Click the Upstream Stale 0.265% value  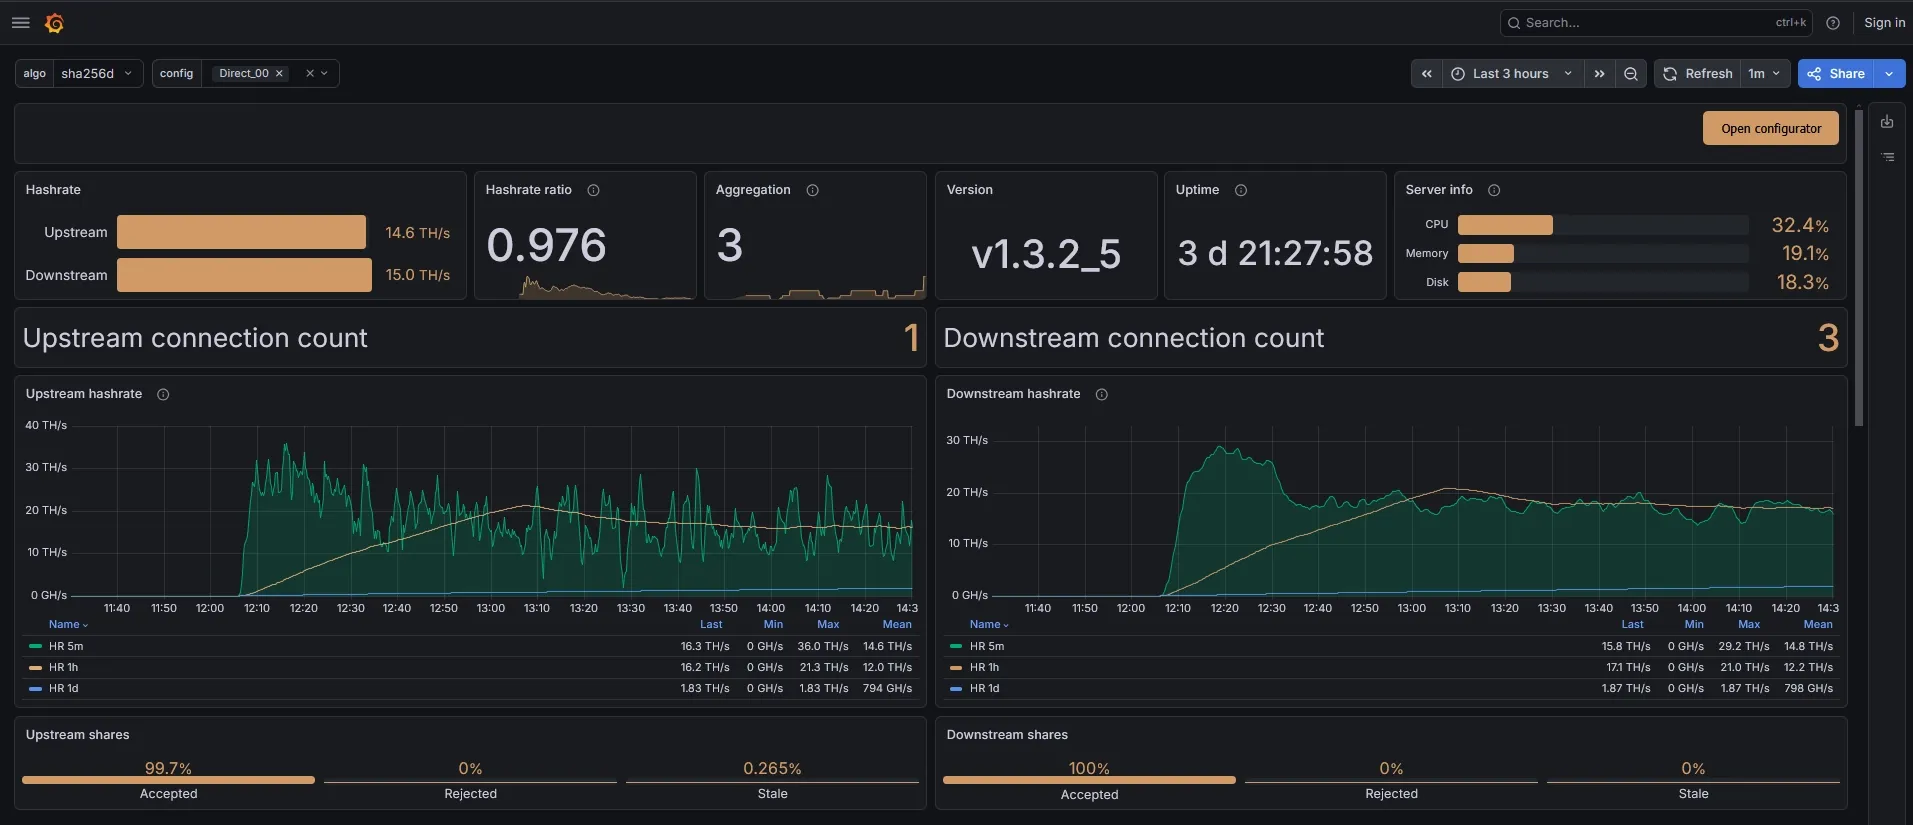pos(772,768)
